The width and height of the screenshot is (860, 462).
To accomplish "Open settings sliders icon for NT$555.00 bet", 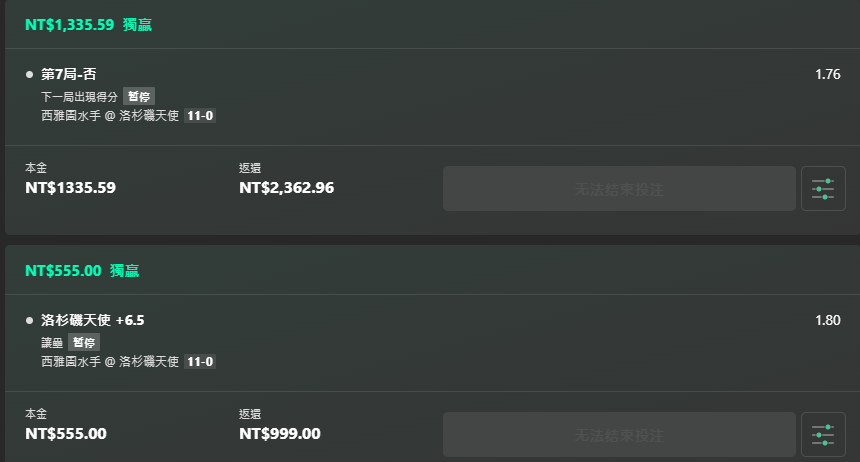I will pyautogui.click(x=823, y=435).
